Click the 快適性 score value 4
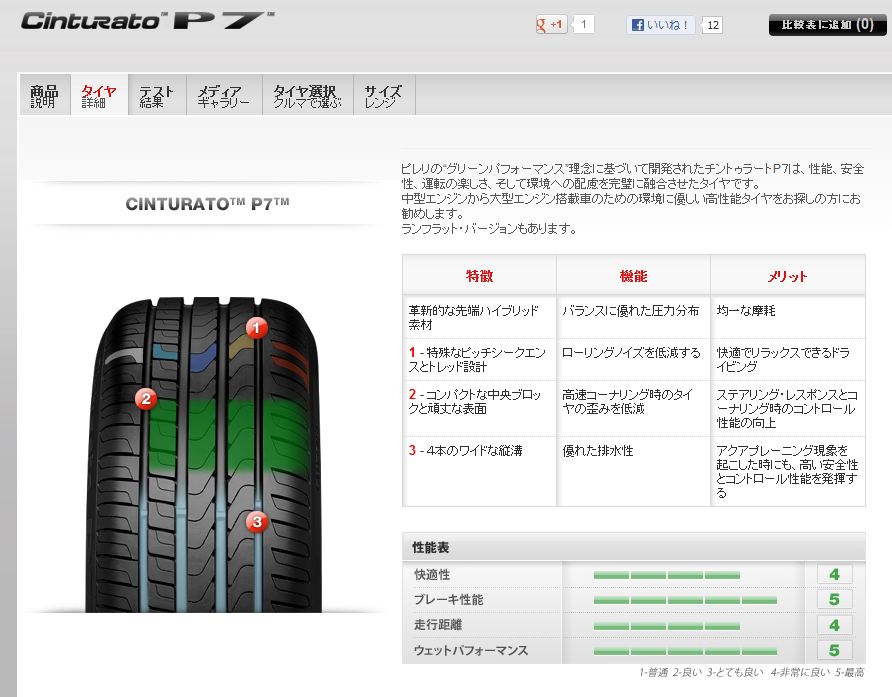892x697 pixels. pyautogui.click(x=834, y=574)
